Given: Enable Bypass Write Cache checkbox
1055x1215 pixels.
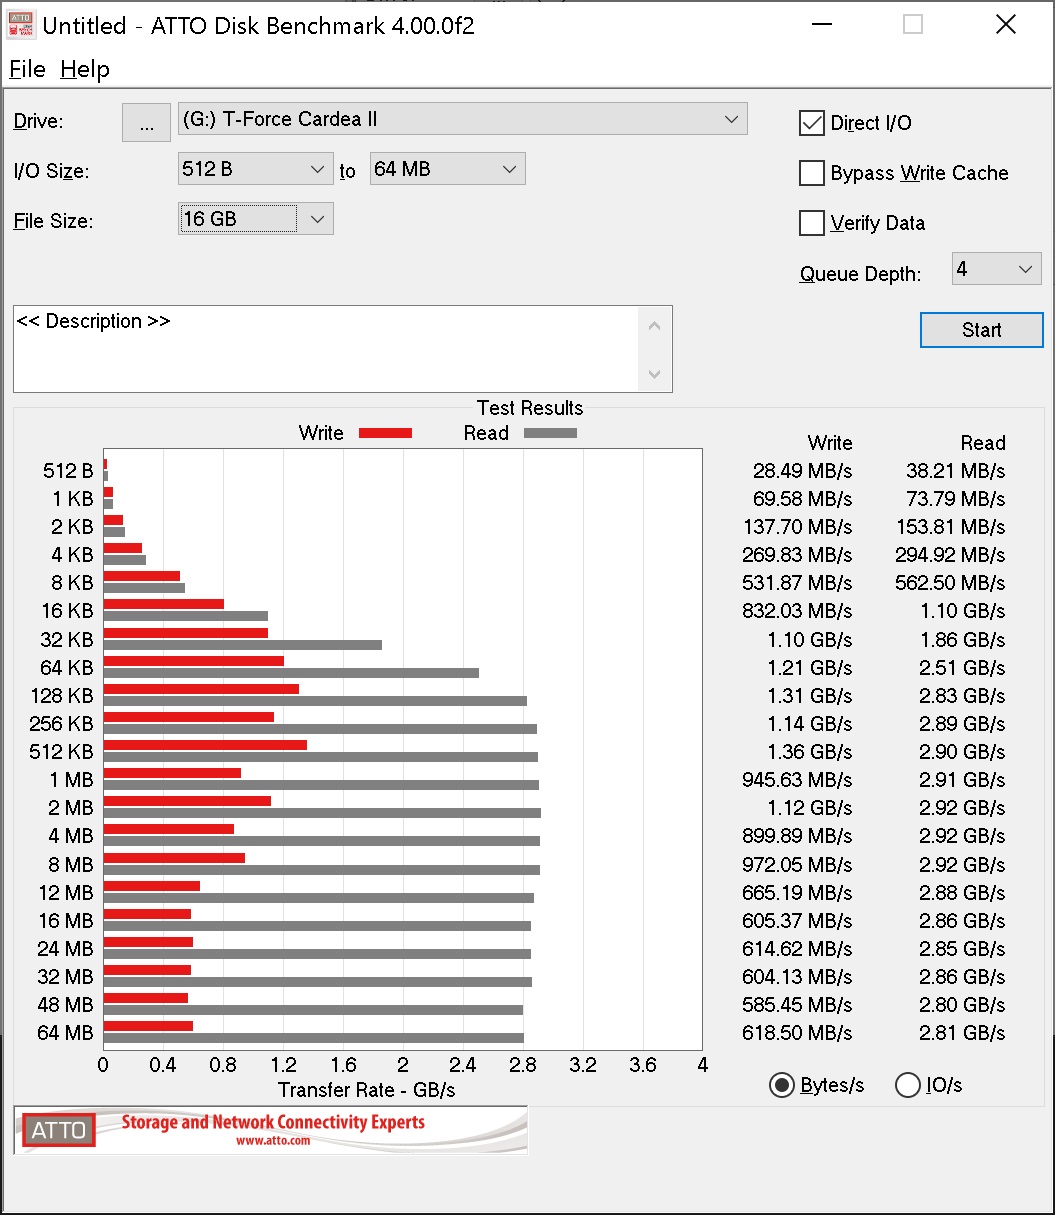Looking at the screenshot, I should (811, 173).
